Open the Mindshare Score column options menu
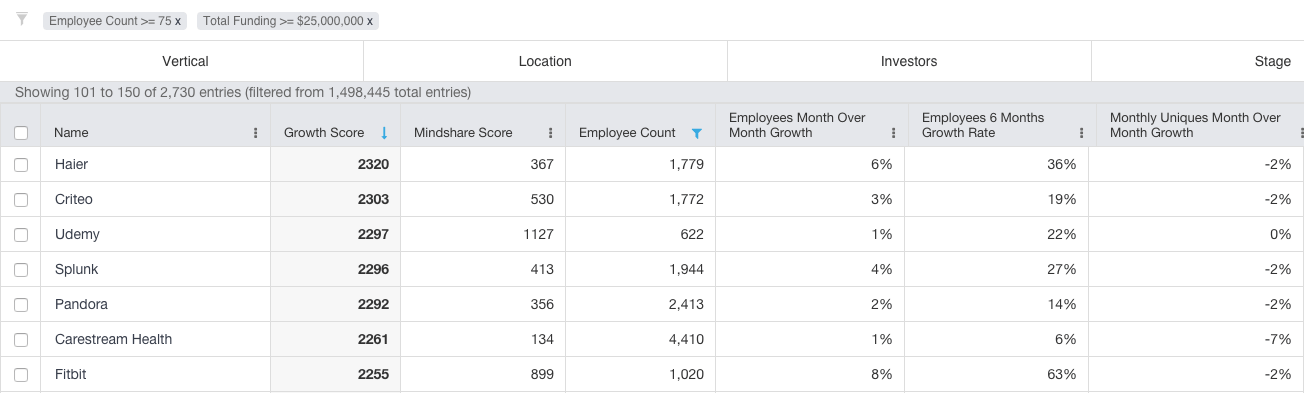Screen dimensions: 1304x393 click(550, 133)
